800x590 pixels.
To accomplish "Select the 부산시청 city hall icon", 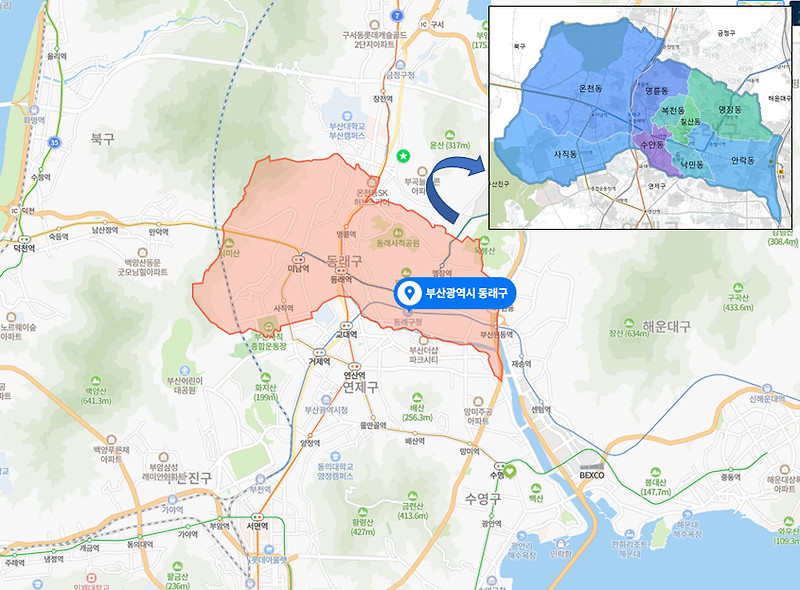I will coord(326,400).
